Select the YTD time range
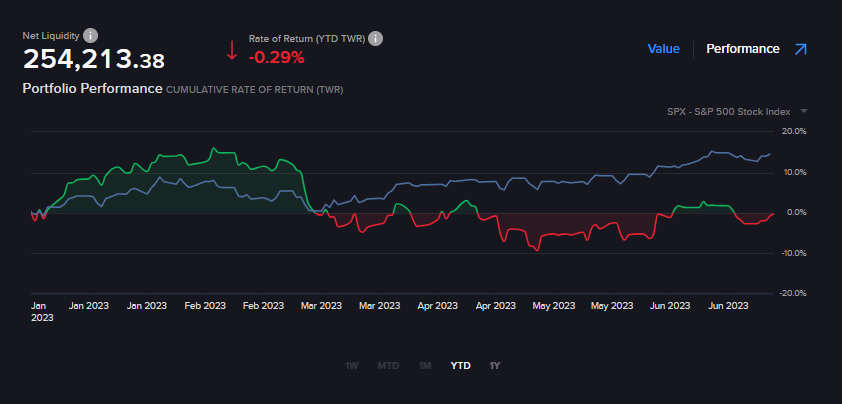Screen dimensions: 842x404 [x=461, y=366]
